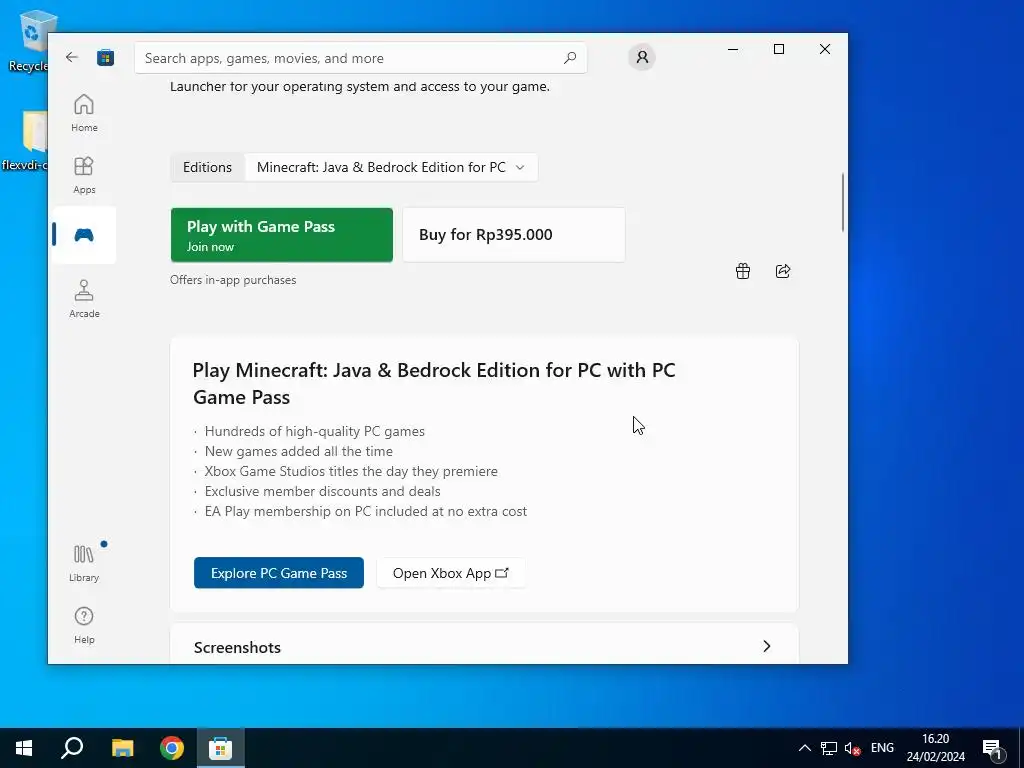1024x768 pixels.
Task: Click Microsoft Store taskbar icon
Action: pyautogui.click(x=221, y=748)
